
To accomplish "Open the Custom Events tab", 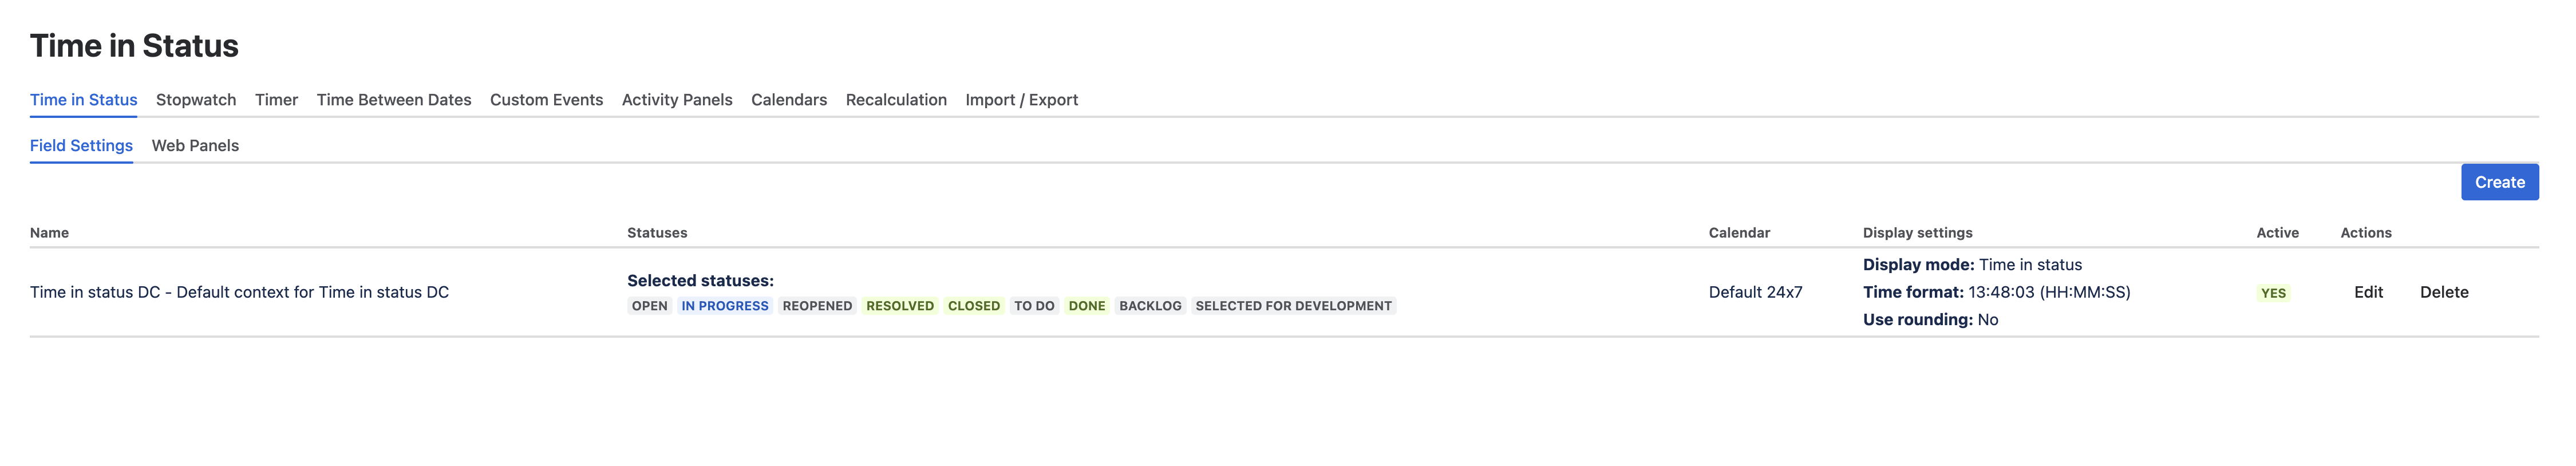I will (546, 100).
